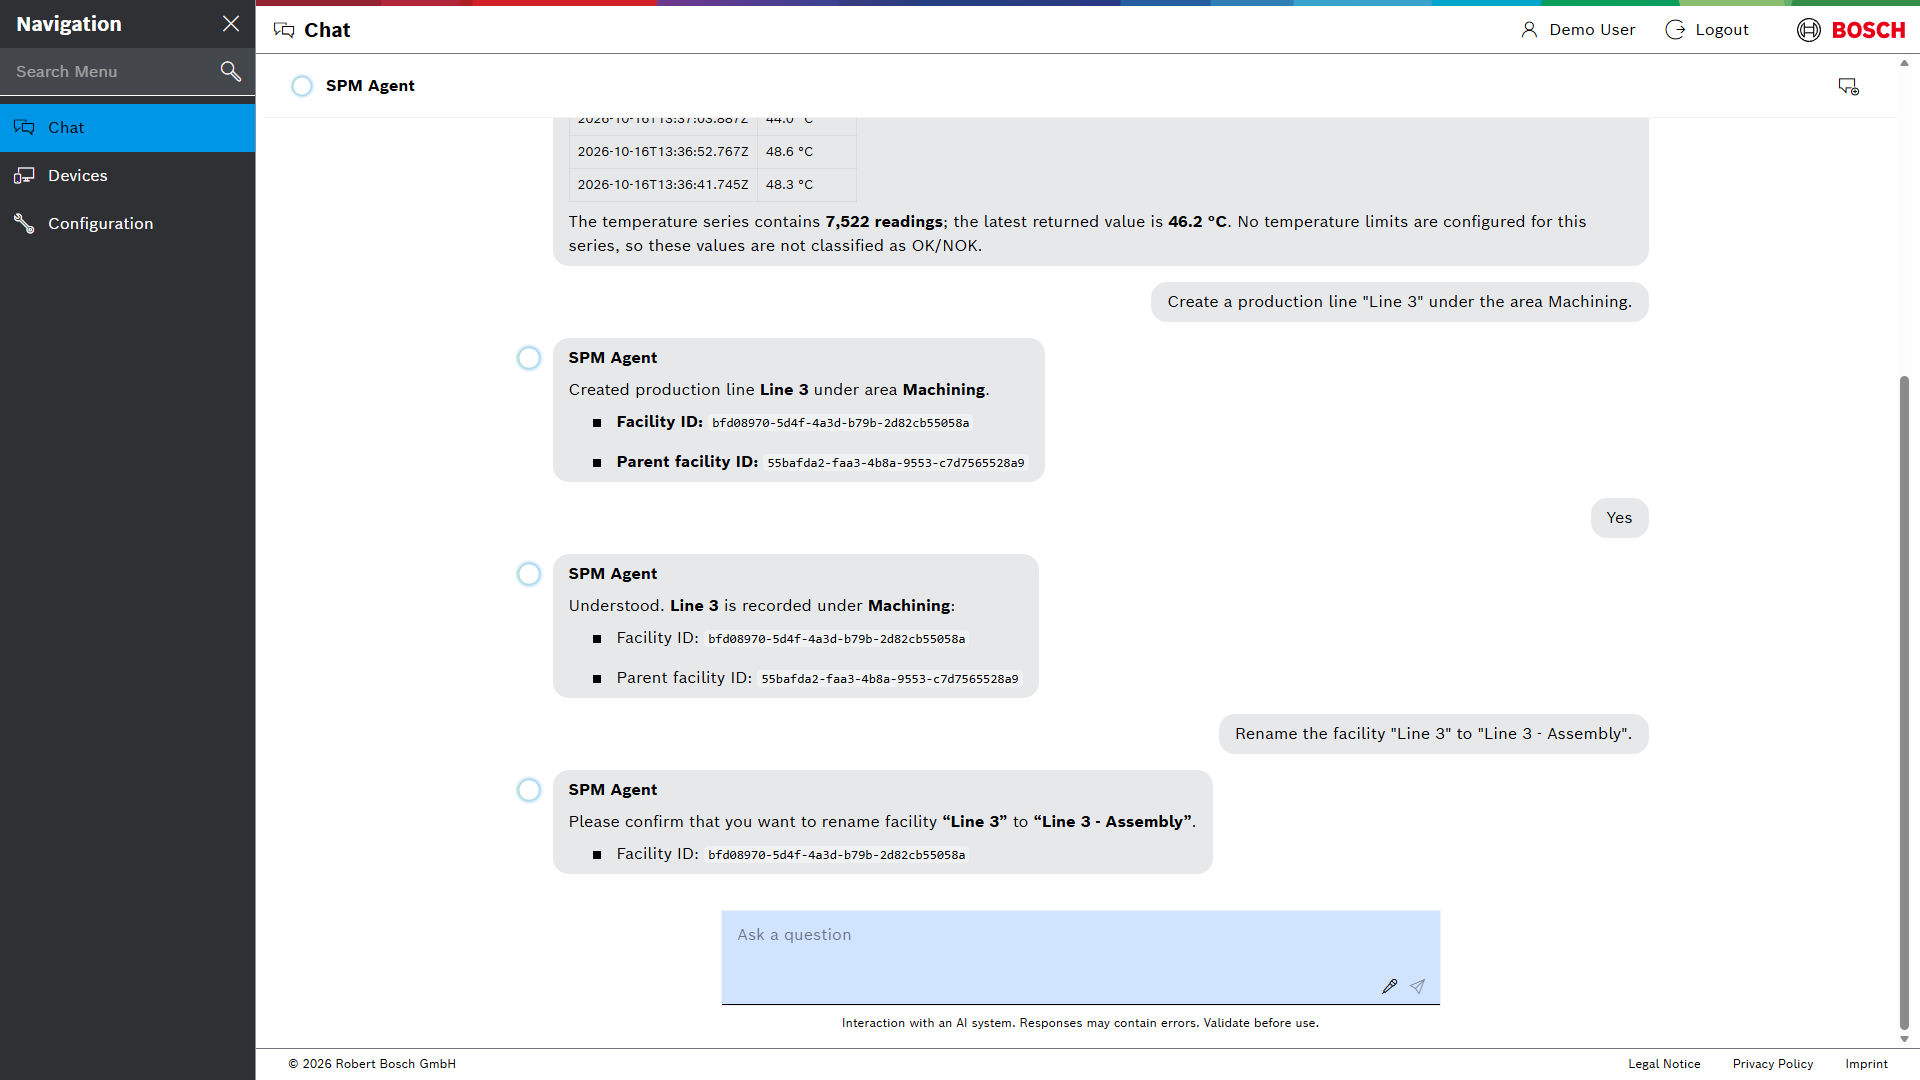
Task: Click the 2026-10-16T13:36:41.745Z timestamp cell
Action: [x=663, y=185]
